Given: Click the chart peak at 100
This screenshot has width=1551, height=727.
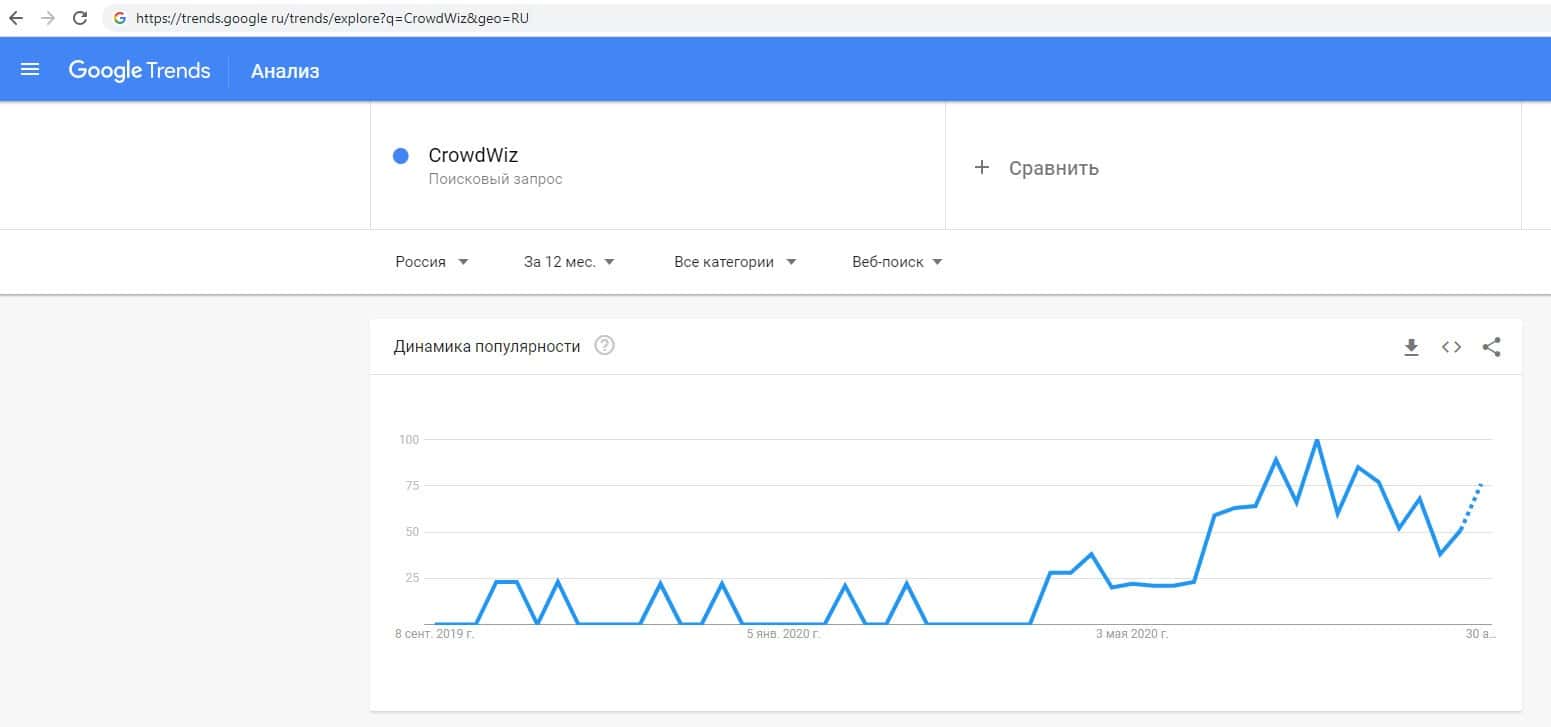Looking at the screenshot, I should 1317,440.
